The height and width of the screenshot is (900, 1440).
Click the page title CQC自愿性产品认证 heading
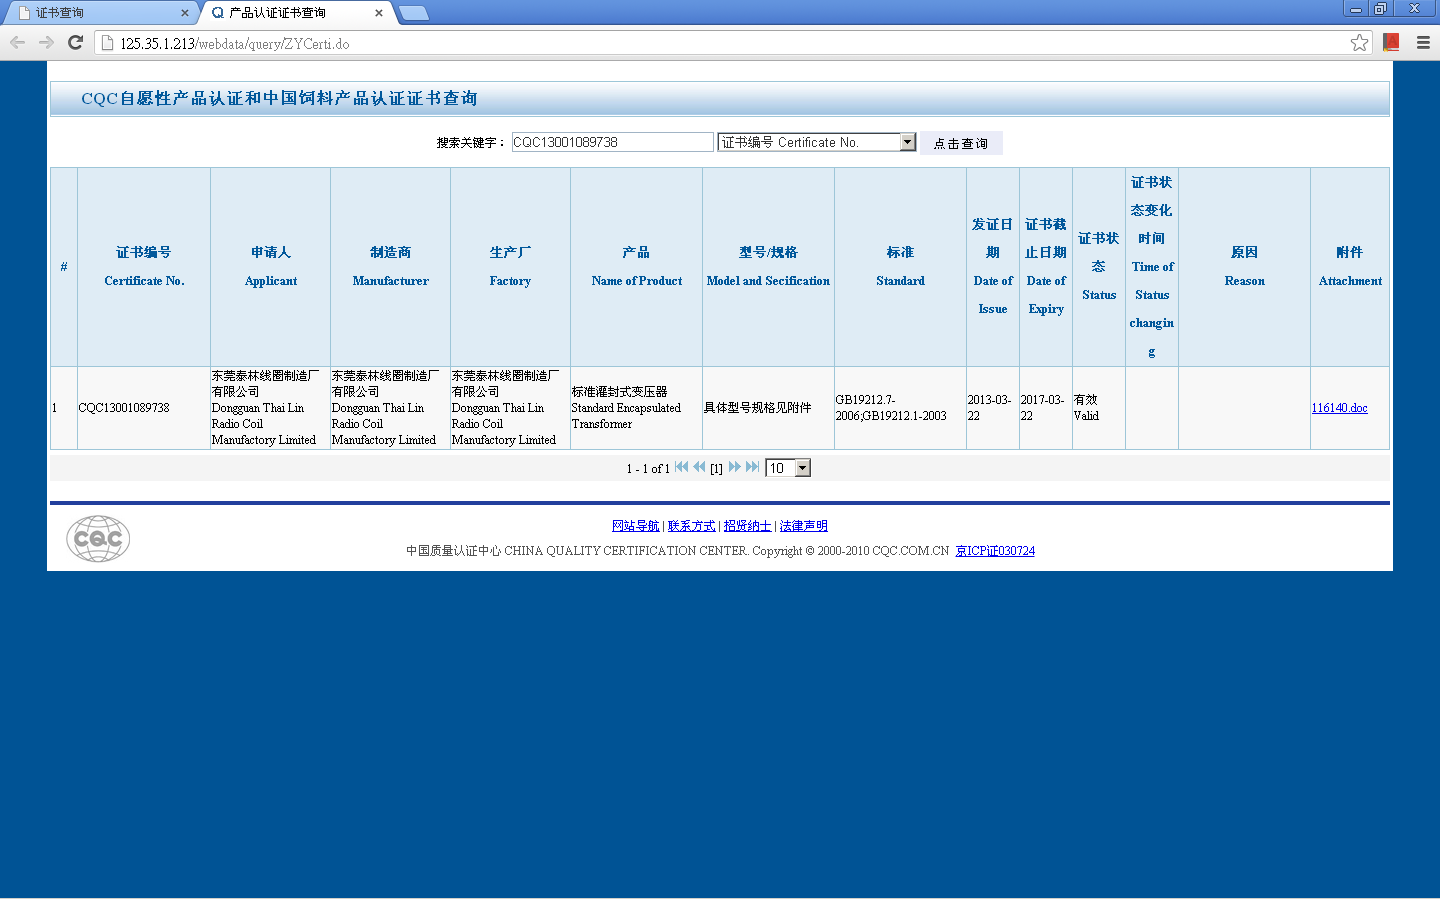(x=279, y=98)
